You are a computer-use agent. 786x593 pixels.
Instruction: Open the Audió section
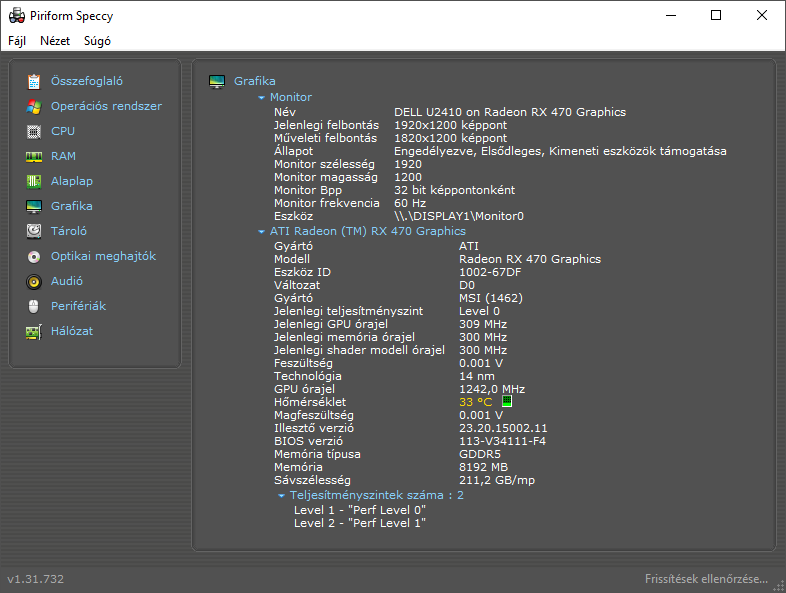[x=67, y=281]
